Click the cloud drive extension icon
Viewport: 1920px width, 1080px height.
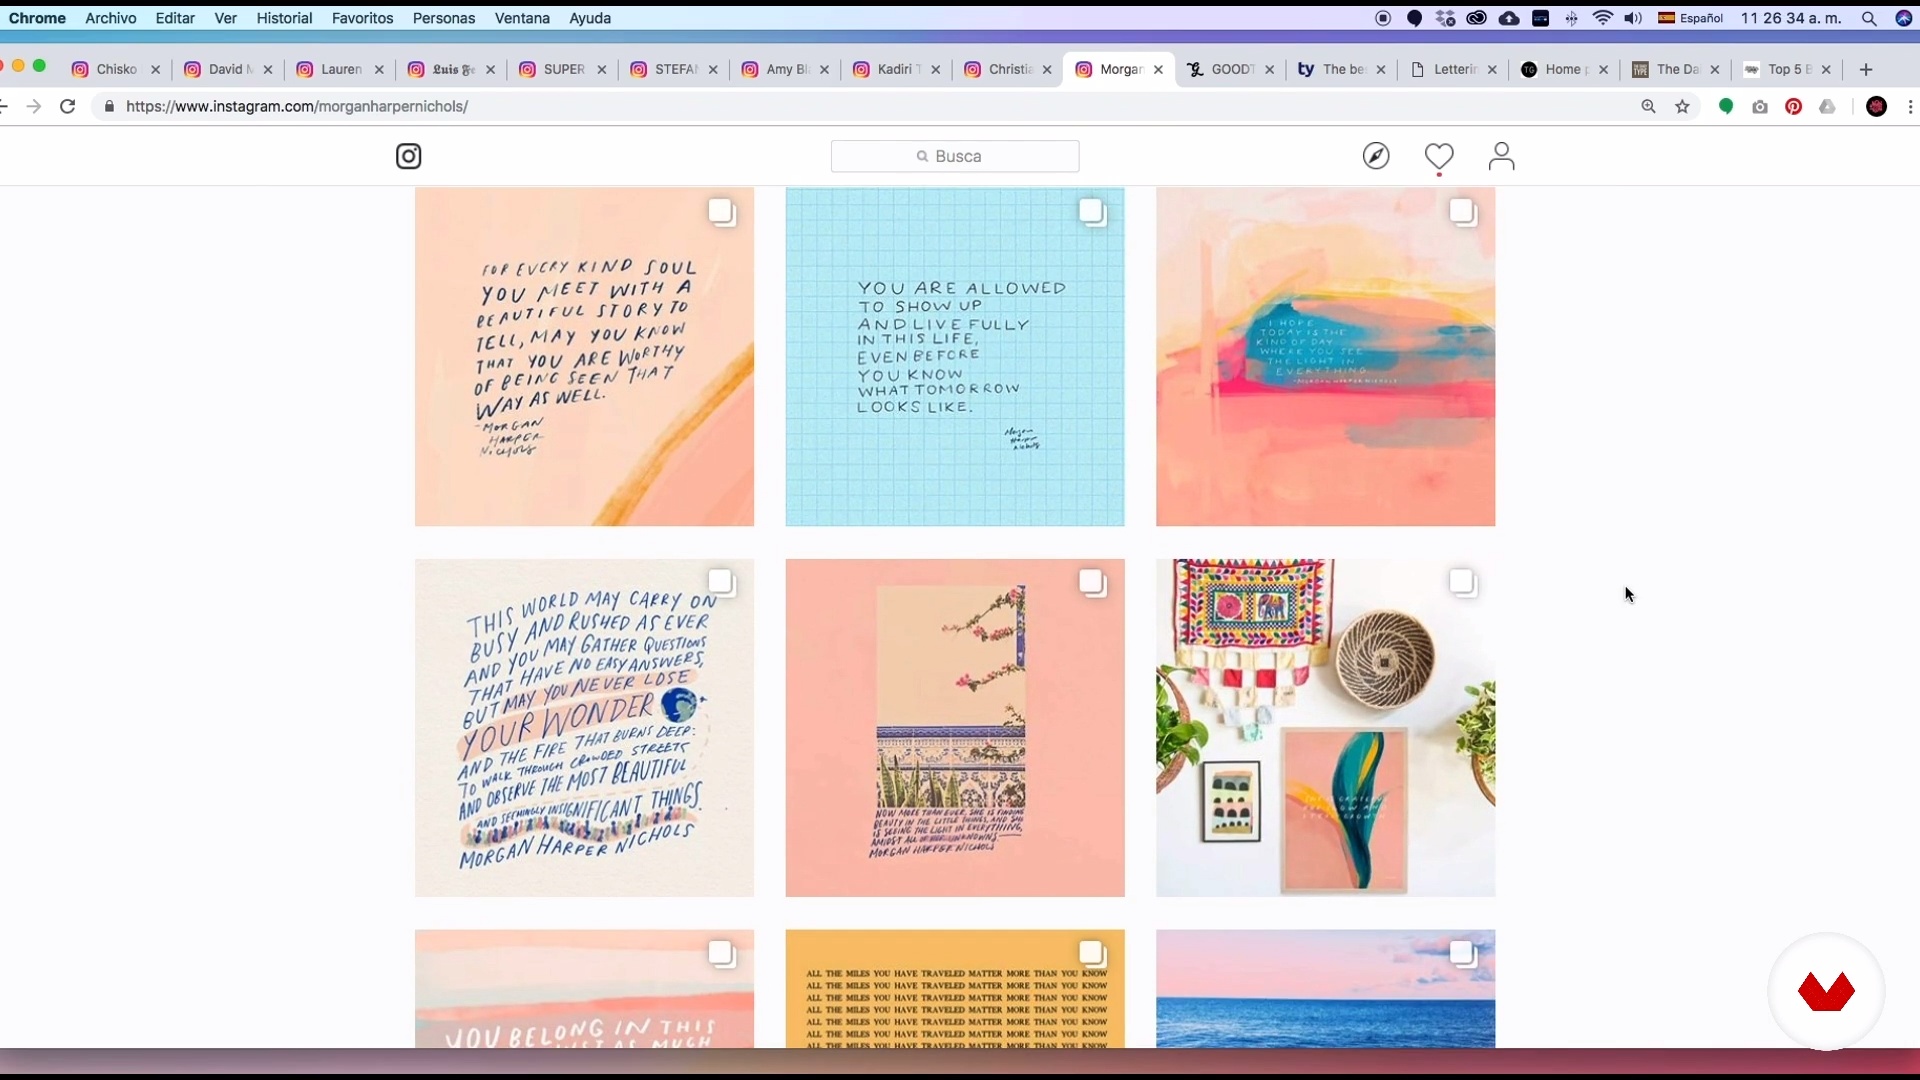[1827, 106]
